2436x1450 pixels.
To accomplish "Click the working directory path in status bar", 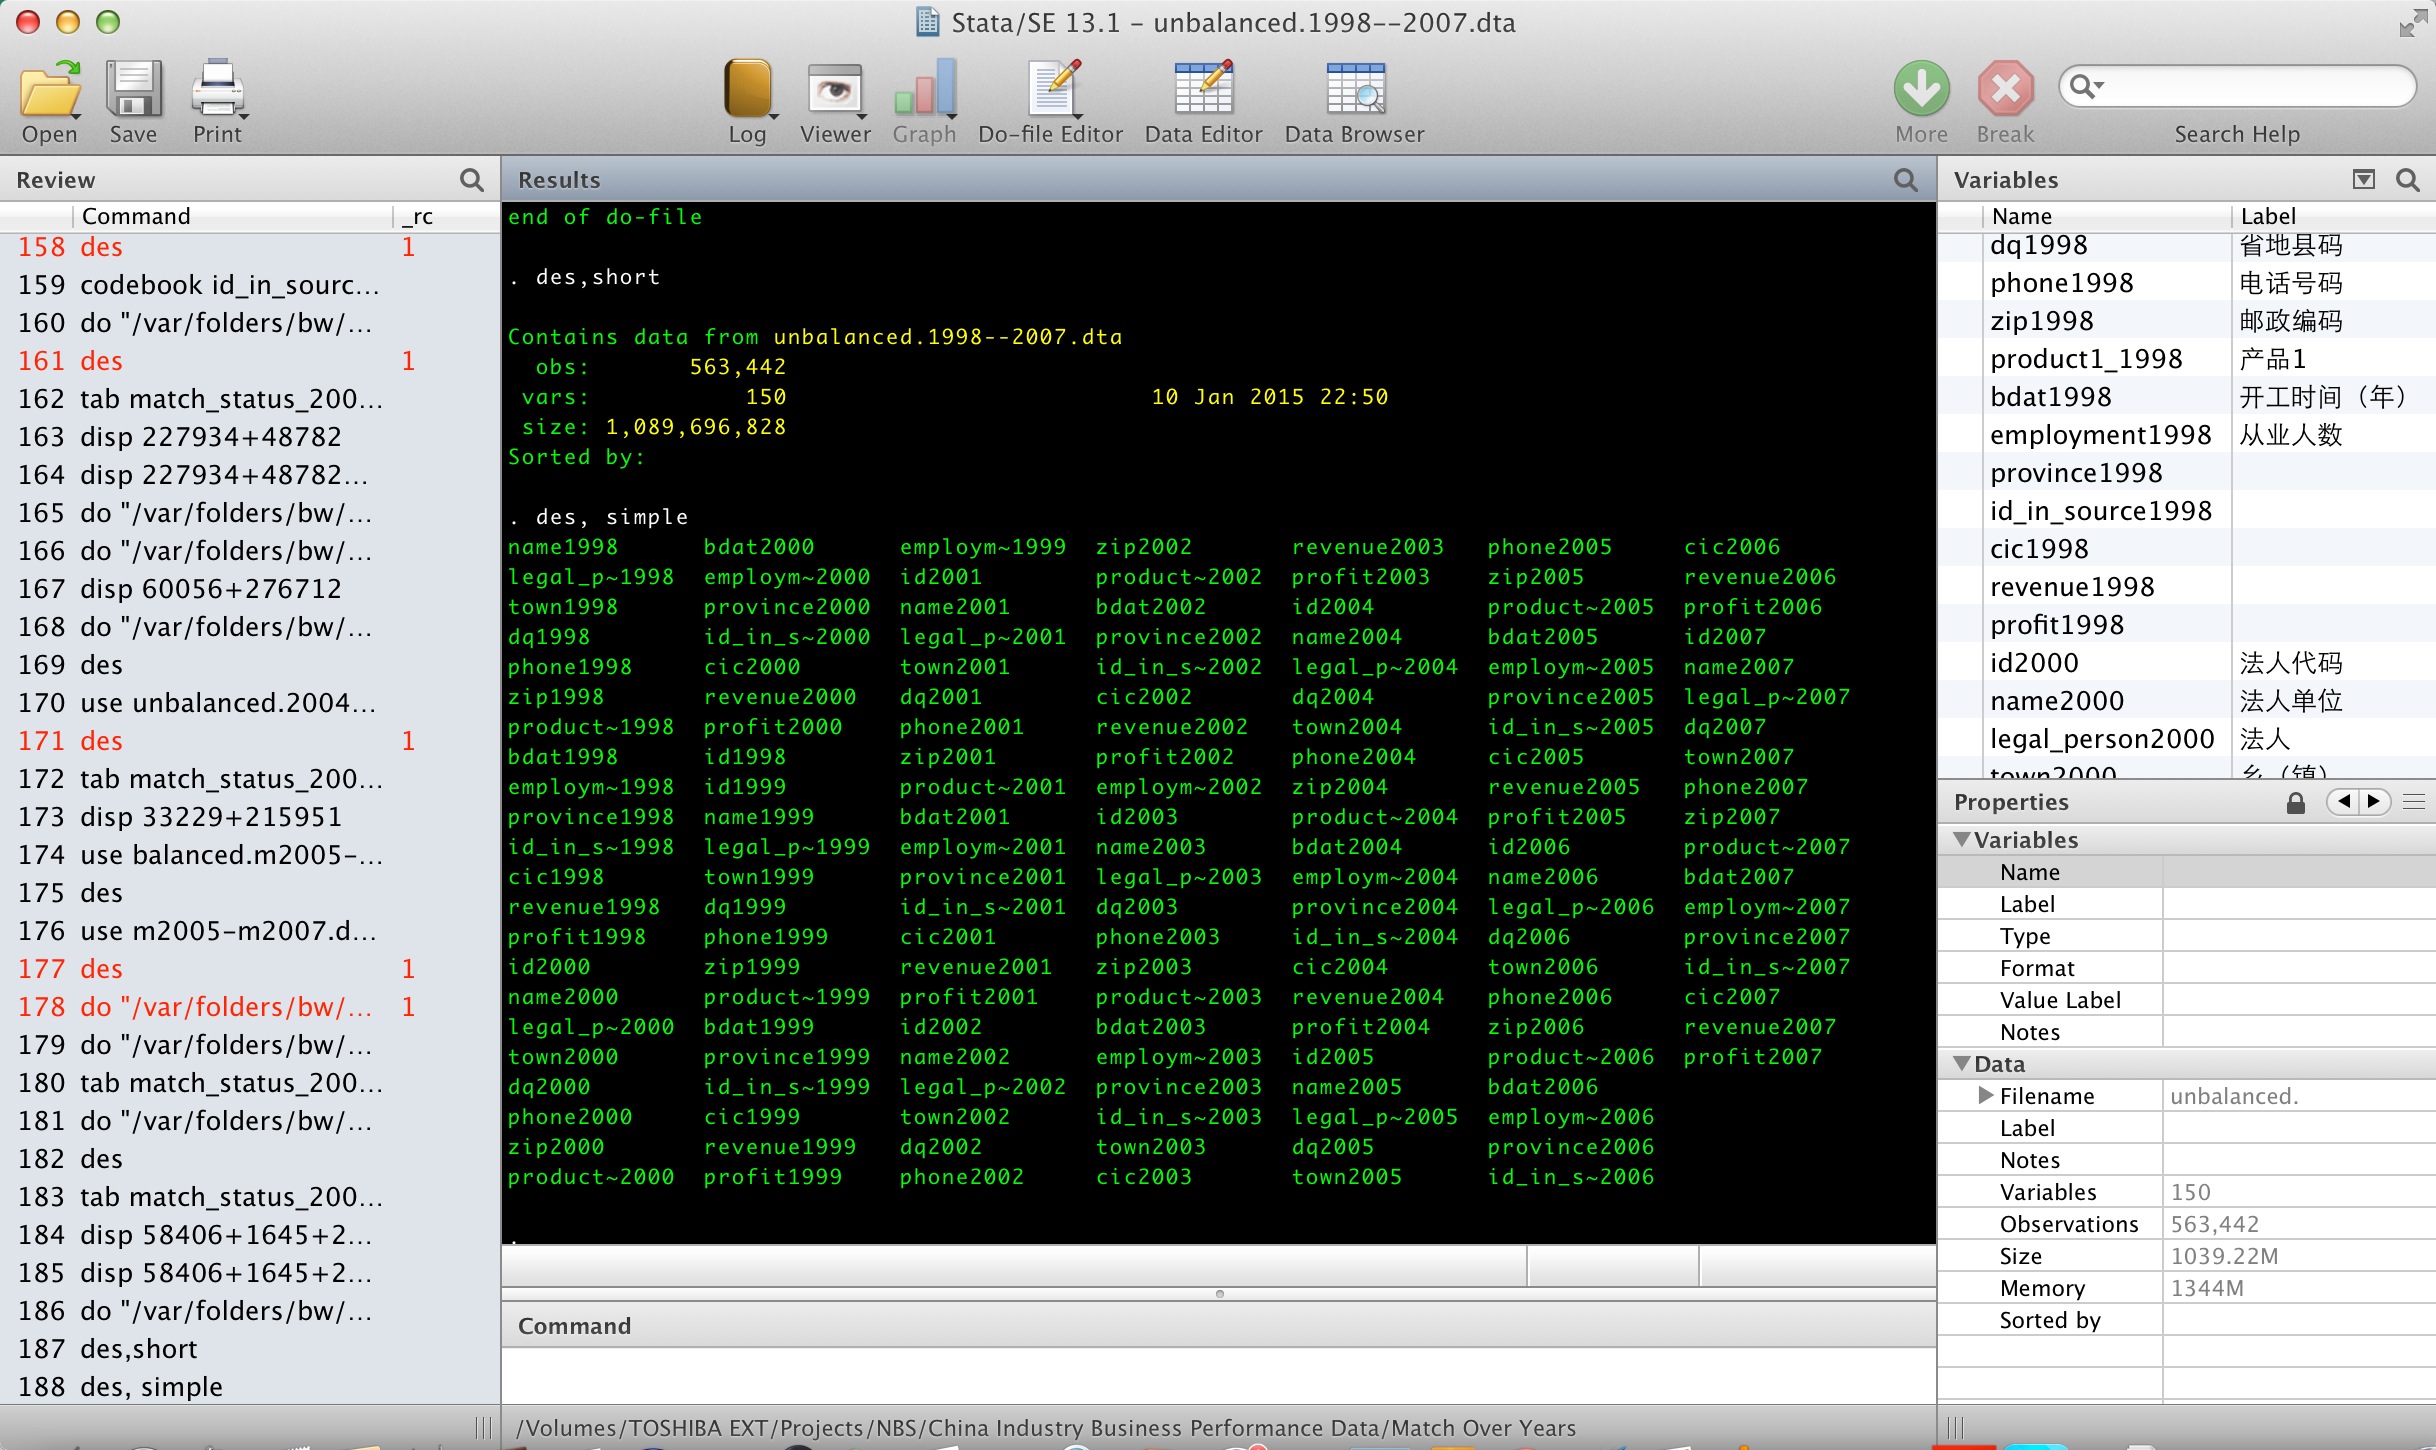I will (1046, 1428).
